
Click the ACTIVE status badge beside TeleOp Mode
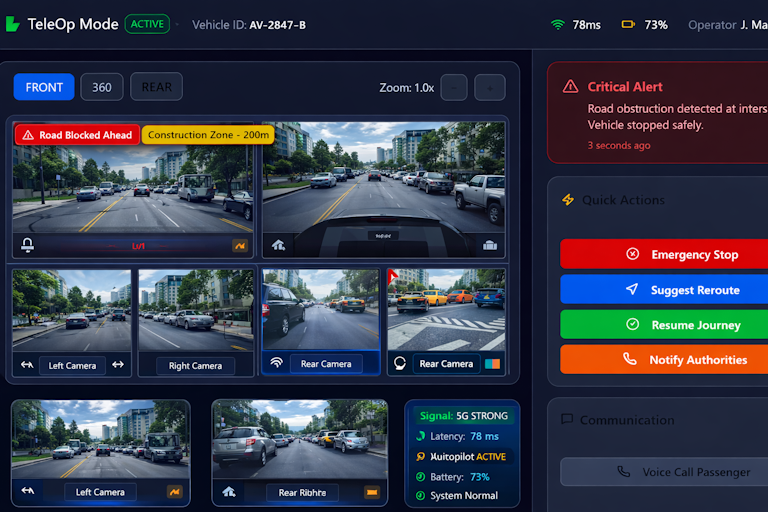147,24
